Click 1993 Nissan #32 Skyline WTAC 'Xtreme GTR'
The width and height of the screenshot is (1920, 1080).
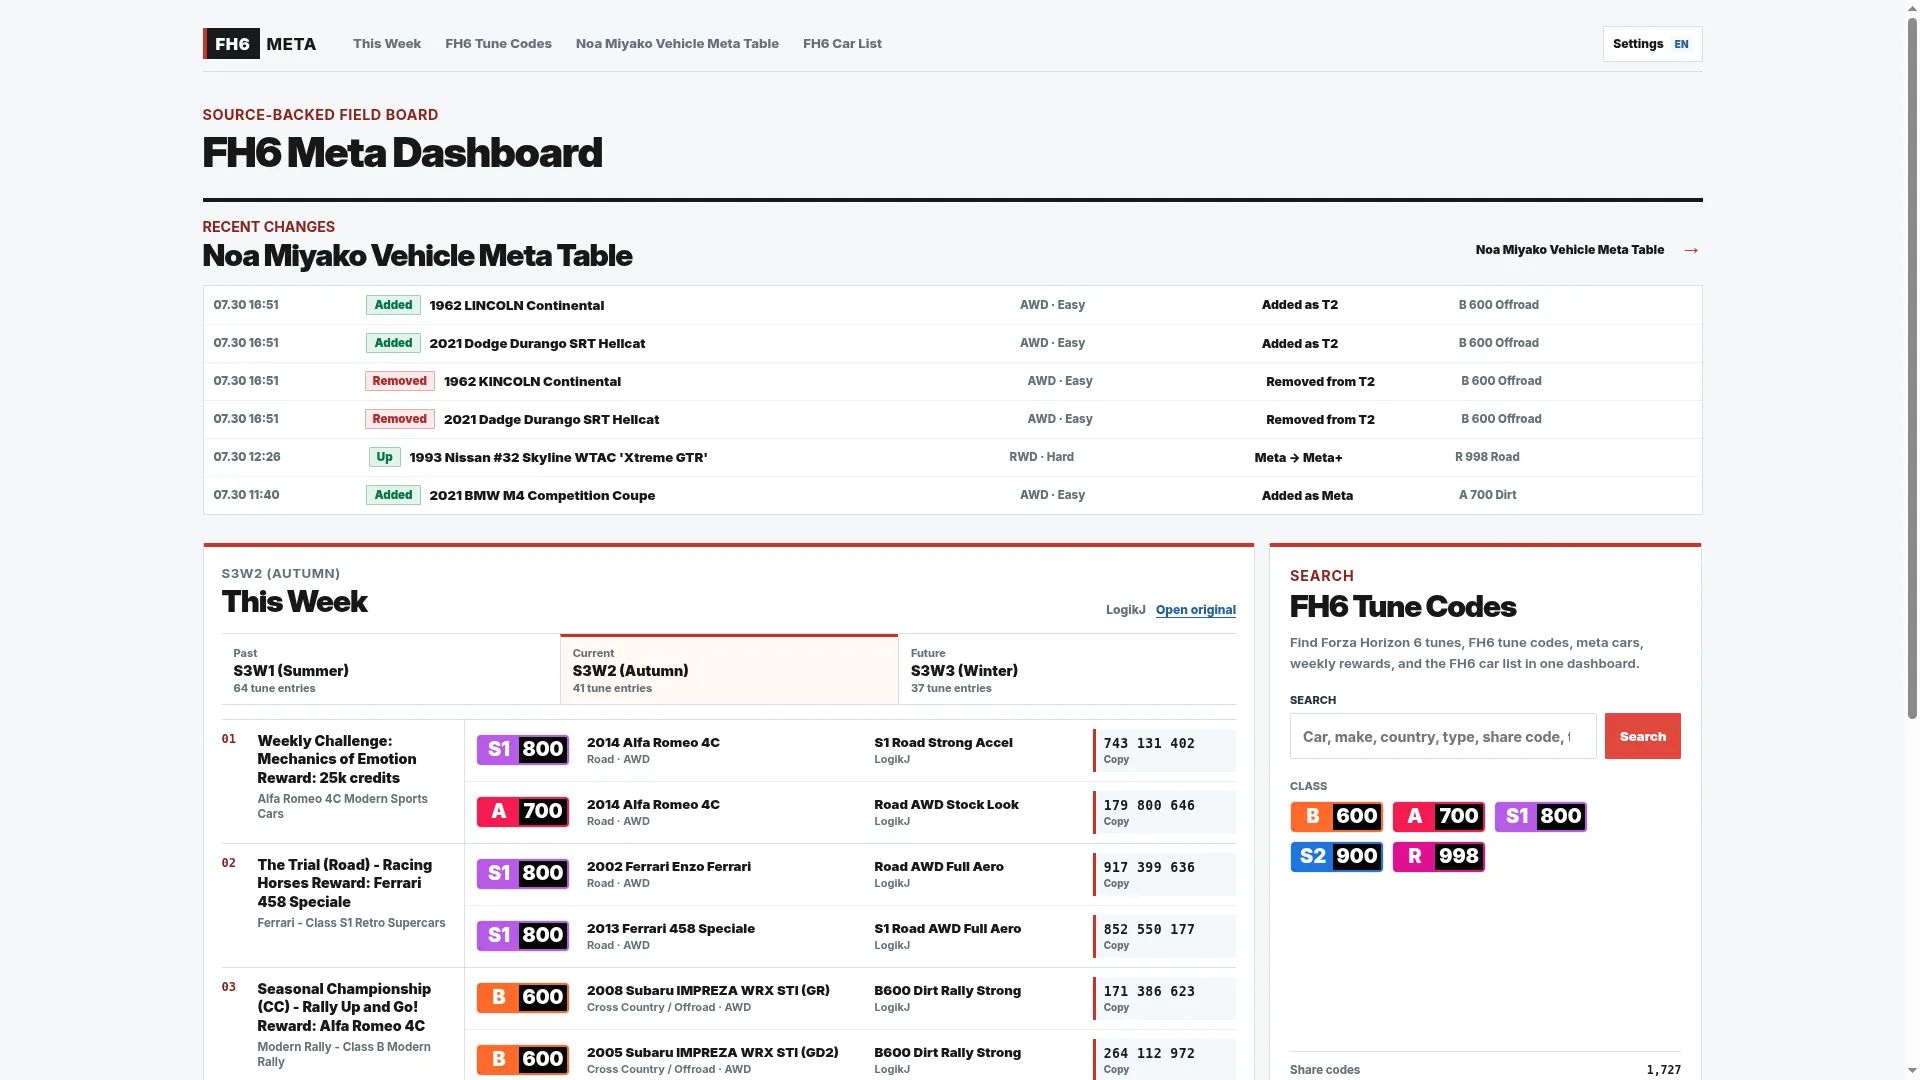tap(558, 458)
